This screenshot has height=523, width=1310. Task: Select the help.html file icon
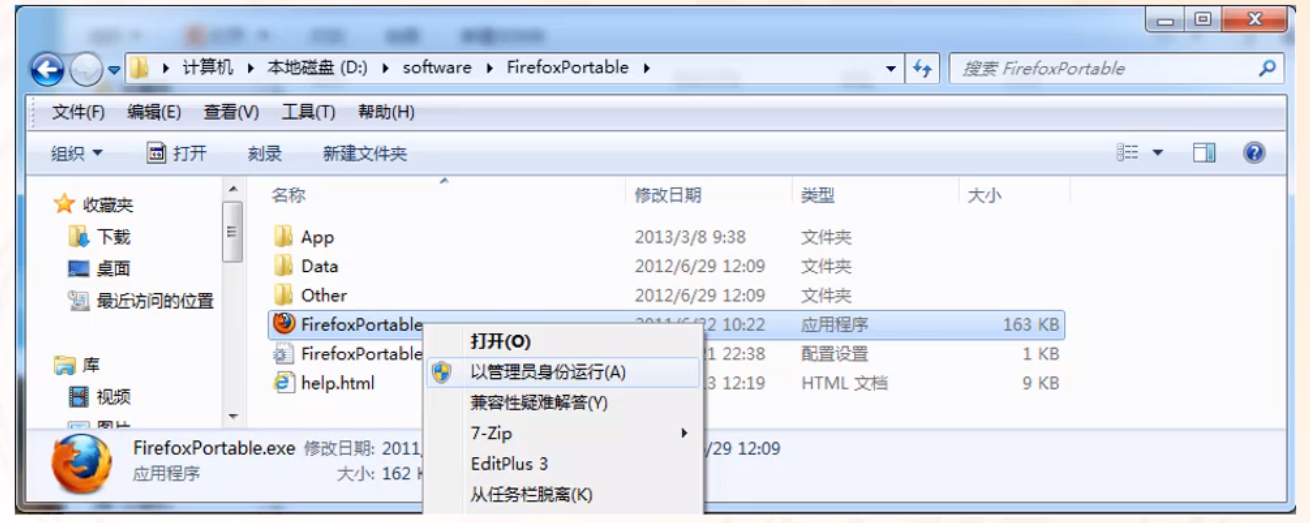point(283,382)
